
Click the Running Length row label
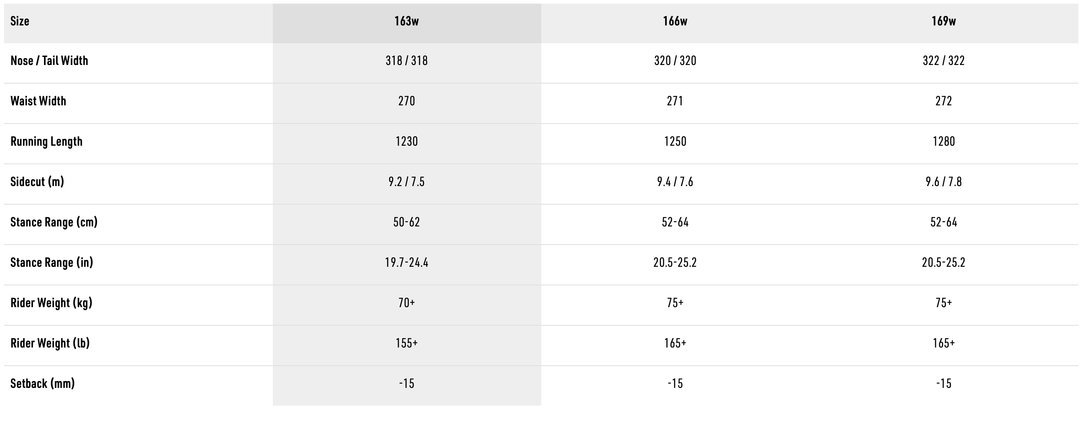[x=46, y=141]
